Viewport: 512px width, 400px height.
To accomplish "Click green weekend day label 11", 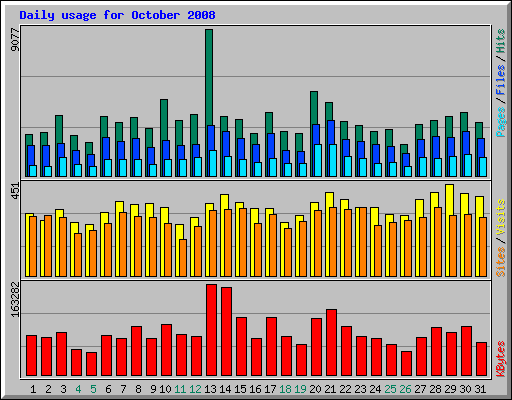I will click(x=180, y=389).
